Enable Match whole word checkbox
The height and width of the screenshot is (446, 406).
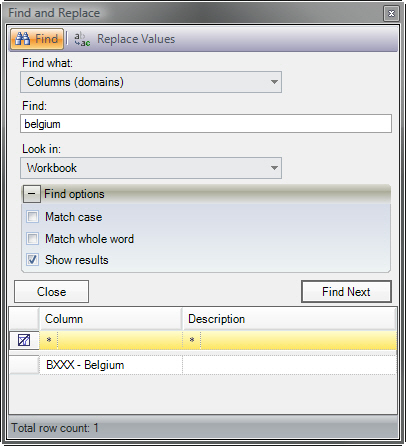pos(33,239)
